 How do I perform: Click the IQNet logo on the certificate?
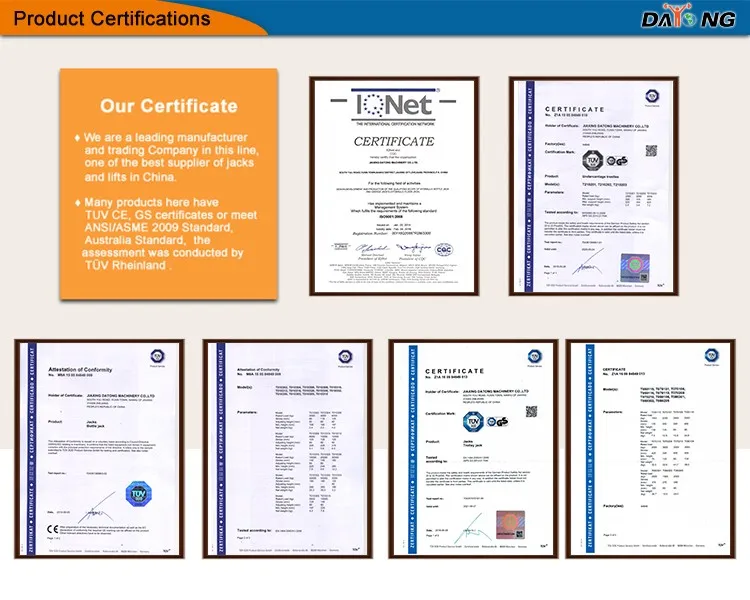tap(393, 106)
